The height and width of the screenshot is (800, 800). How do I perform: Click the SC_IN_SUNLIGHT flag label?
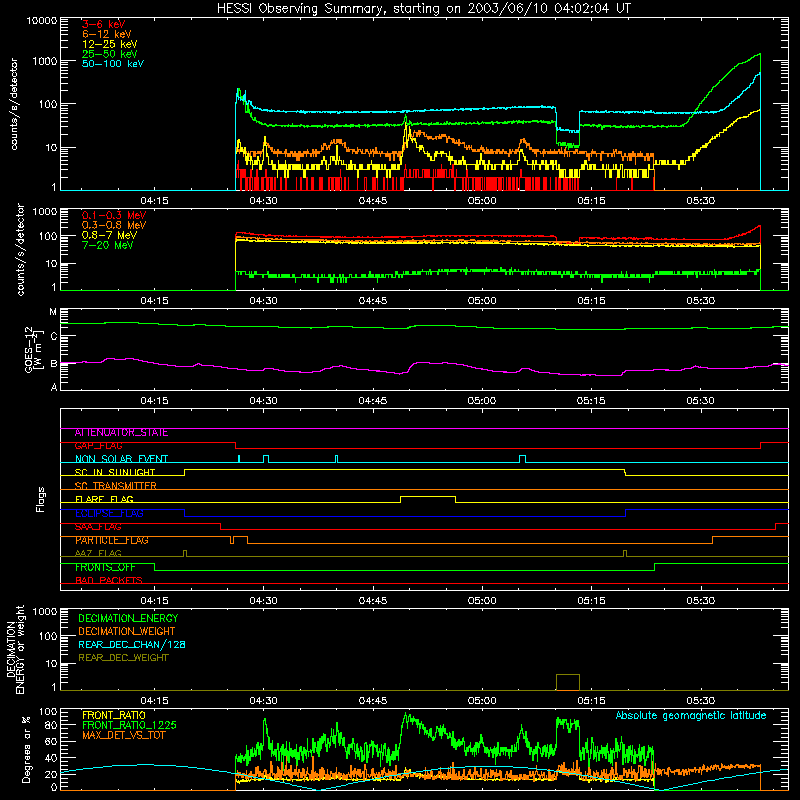tap(115, 472)
